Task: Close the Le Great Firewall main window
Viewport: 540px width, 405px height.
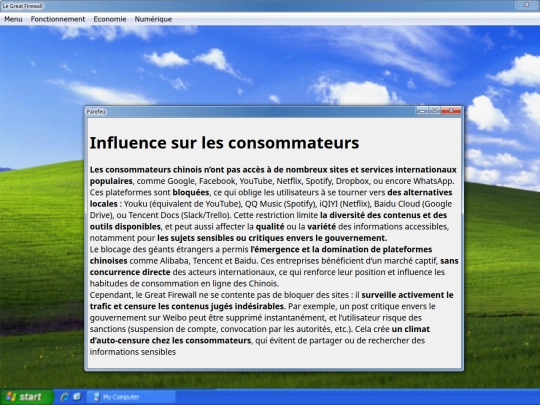Action: [526, 5]
